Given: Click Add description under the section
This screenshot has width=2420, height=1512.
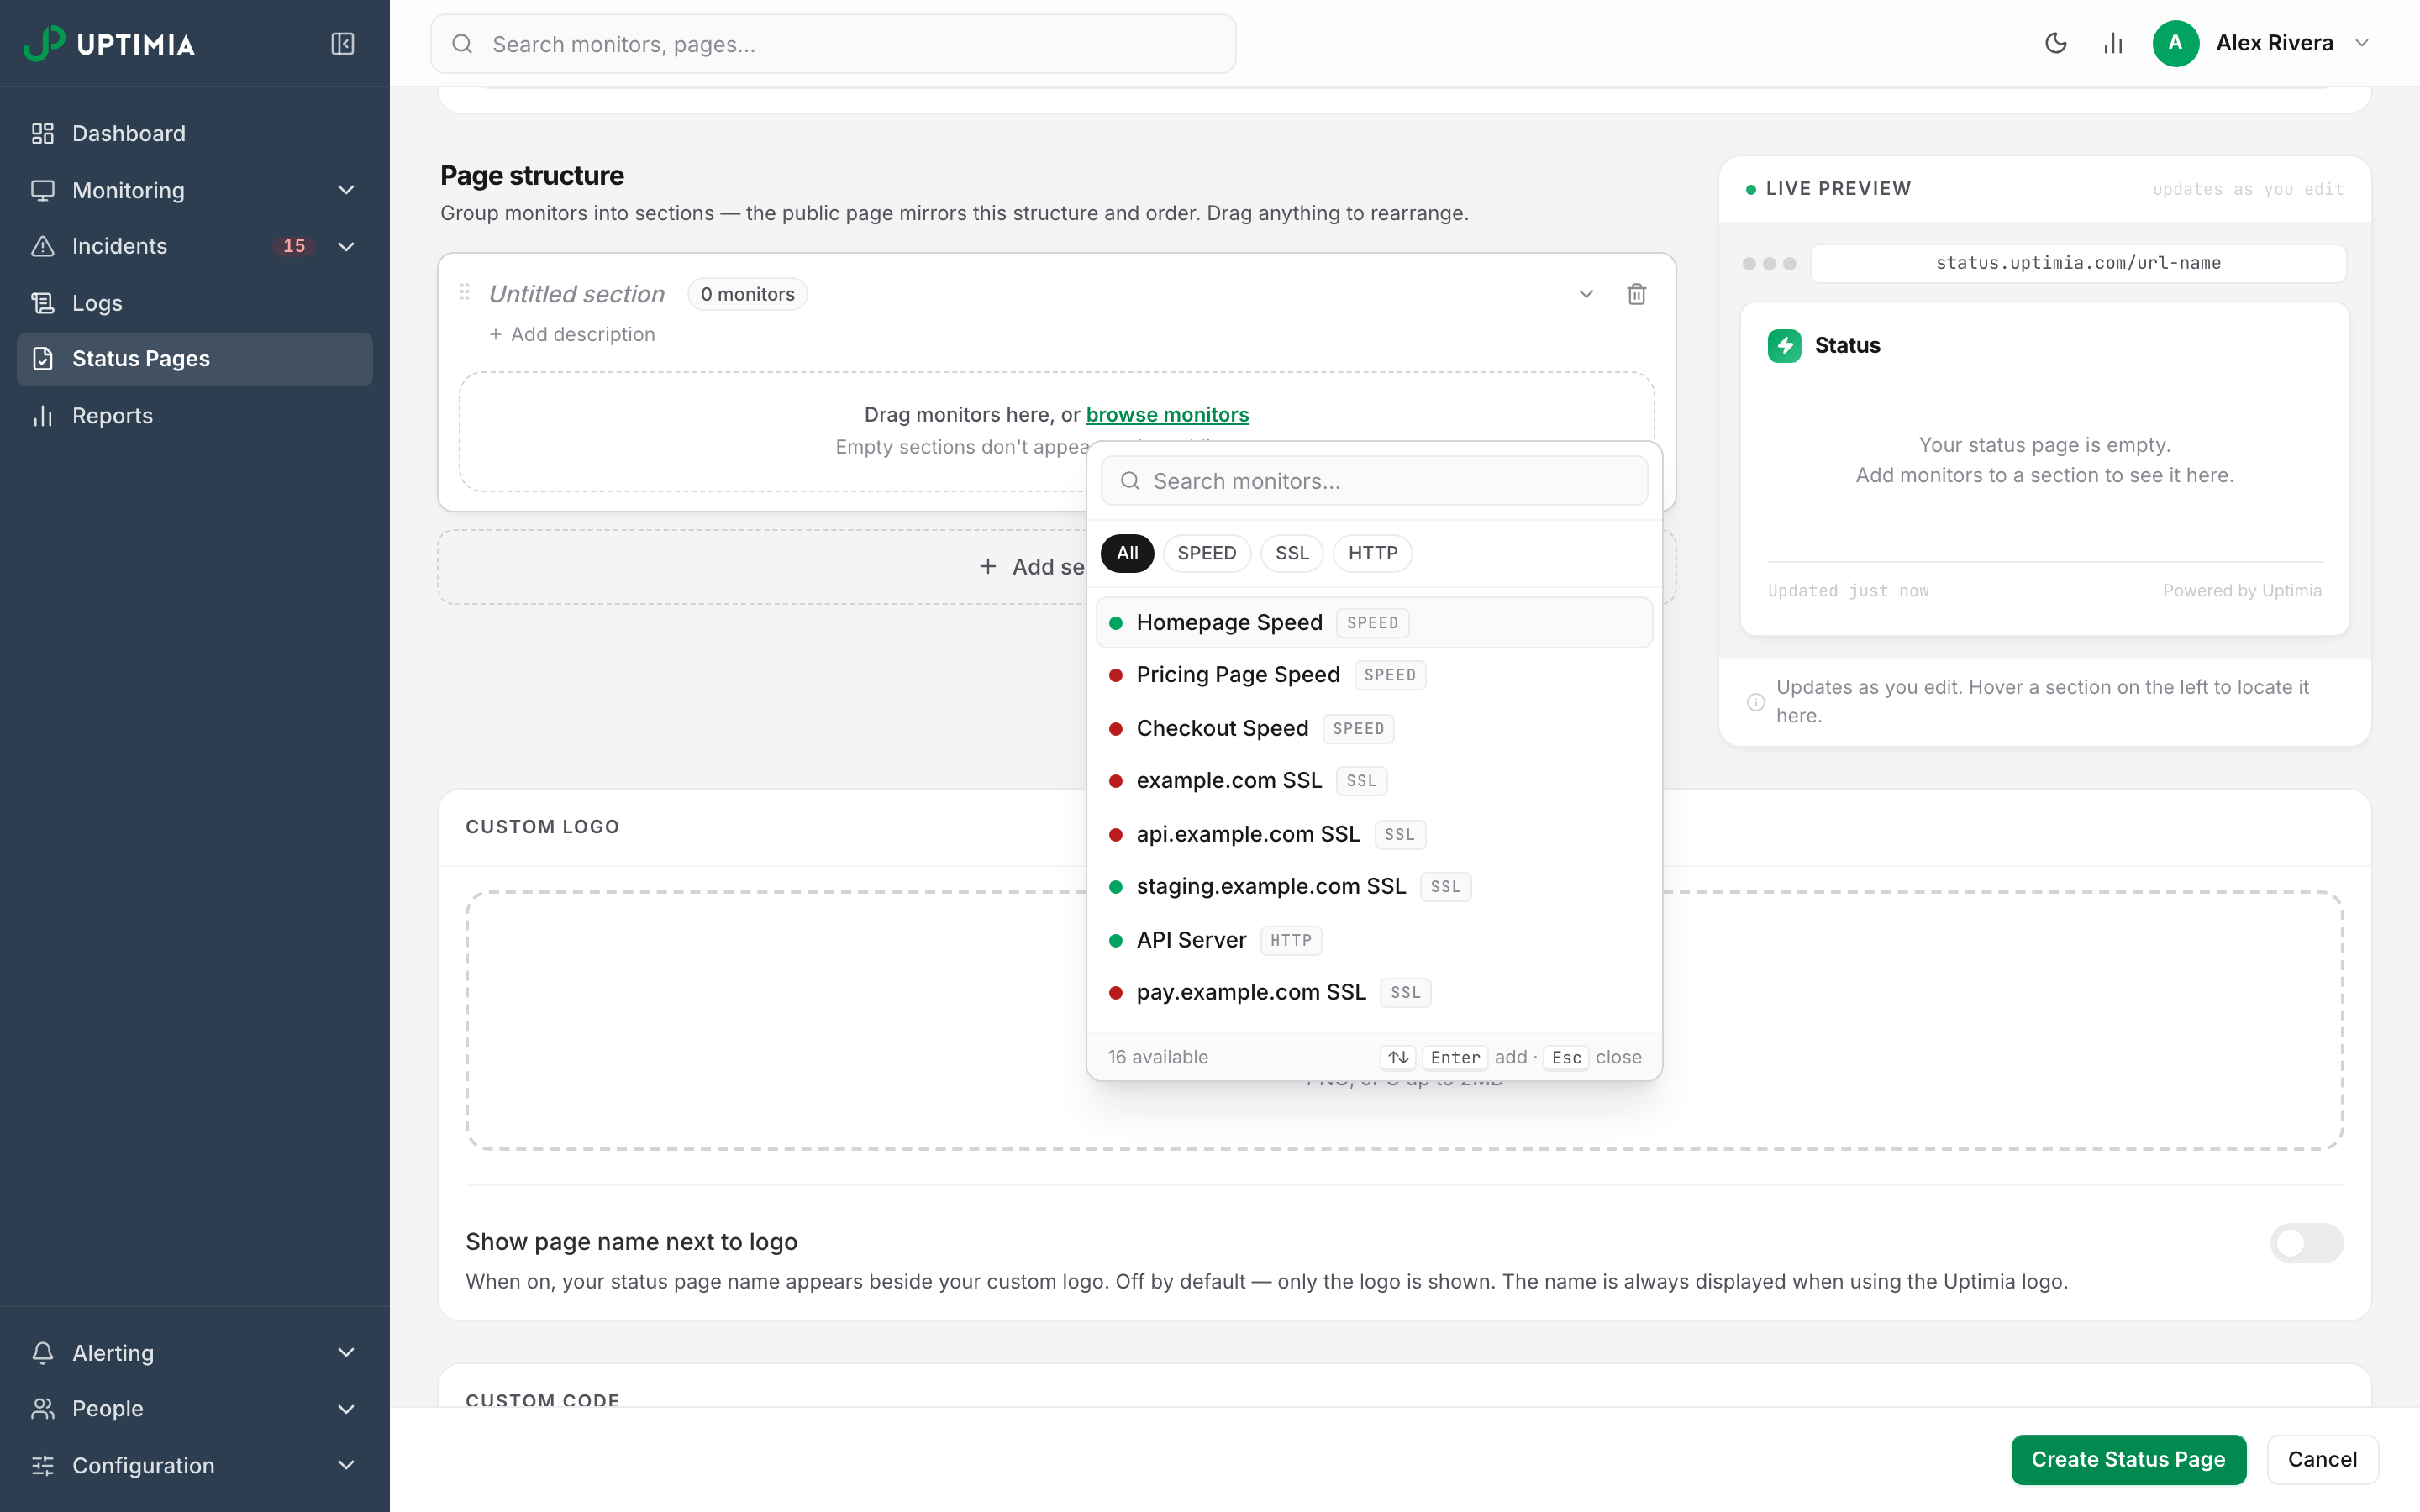Looking at the screenshot, I should pos(572,334).
